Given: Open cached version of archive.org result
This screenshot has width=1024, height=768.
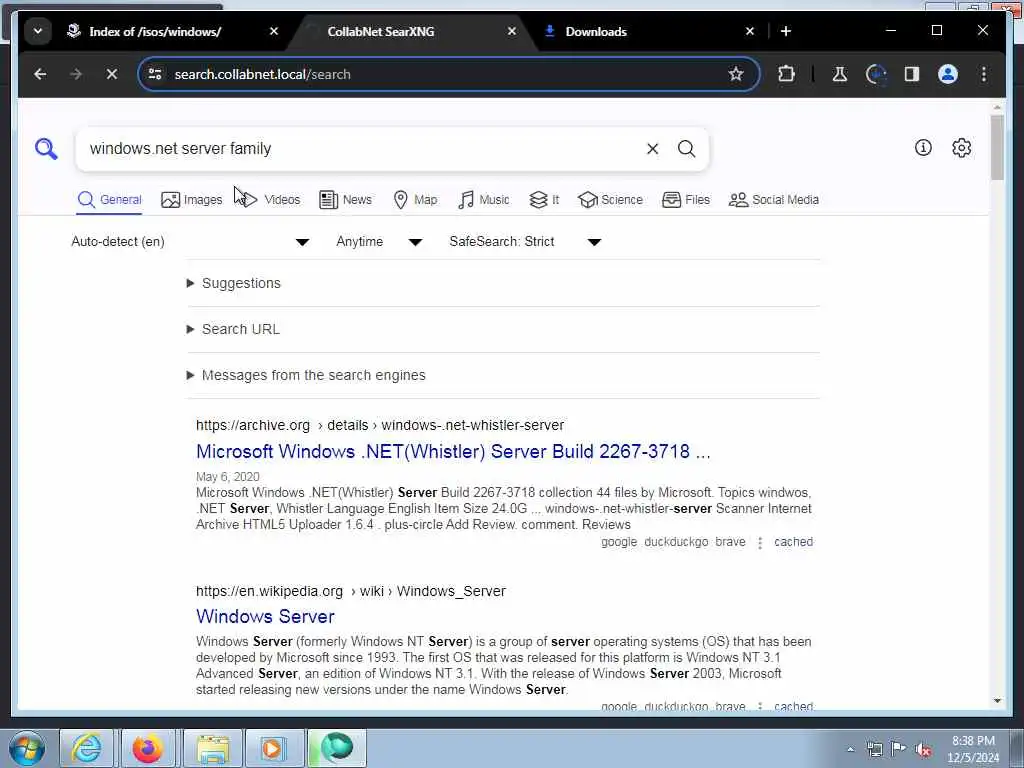Looking at the screenshot, I should point(793,542).
